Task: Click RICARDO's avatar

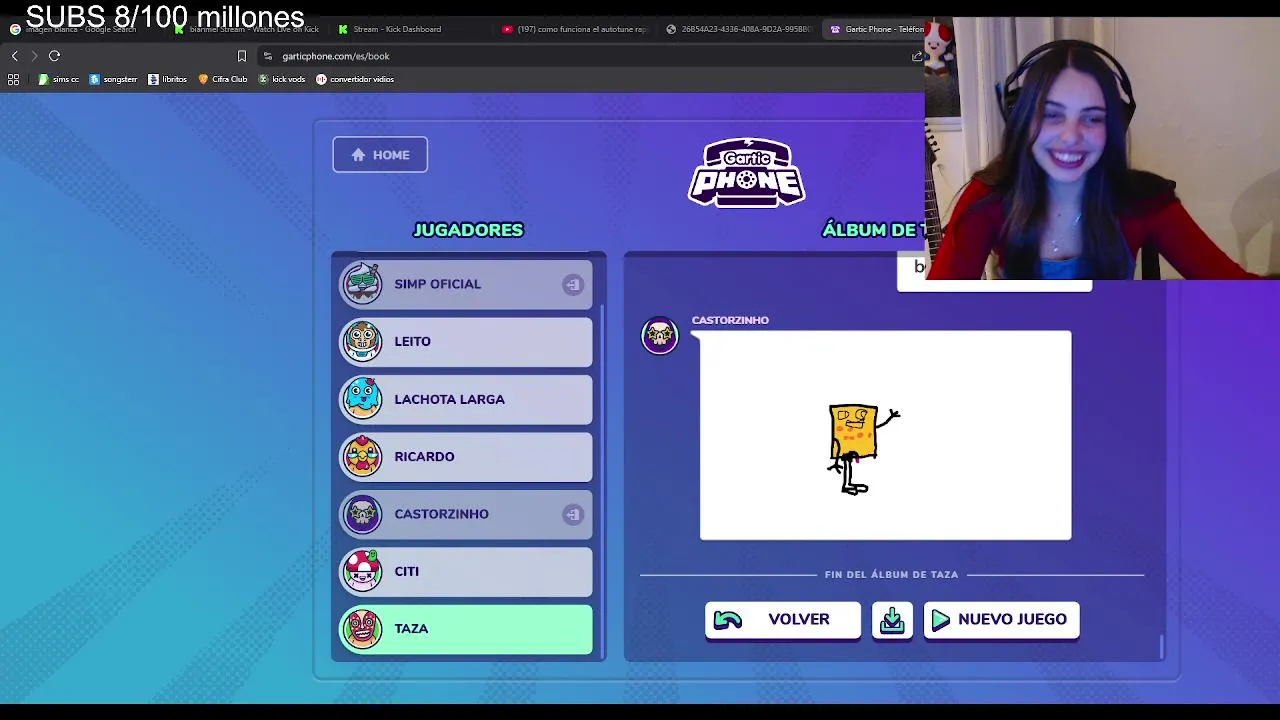Action: (362, 456)
